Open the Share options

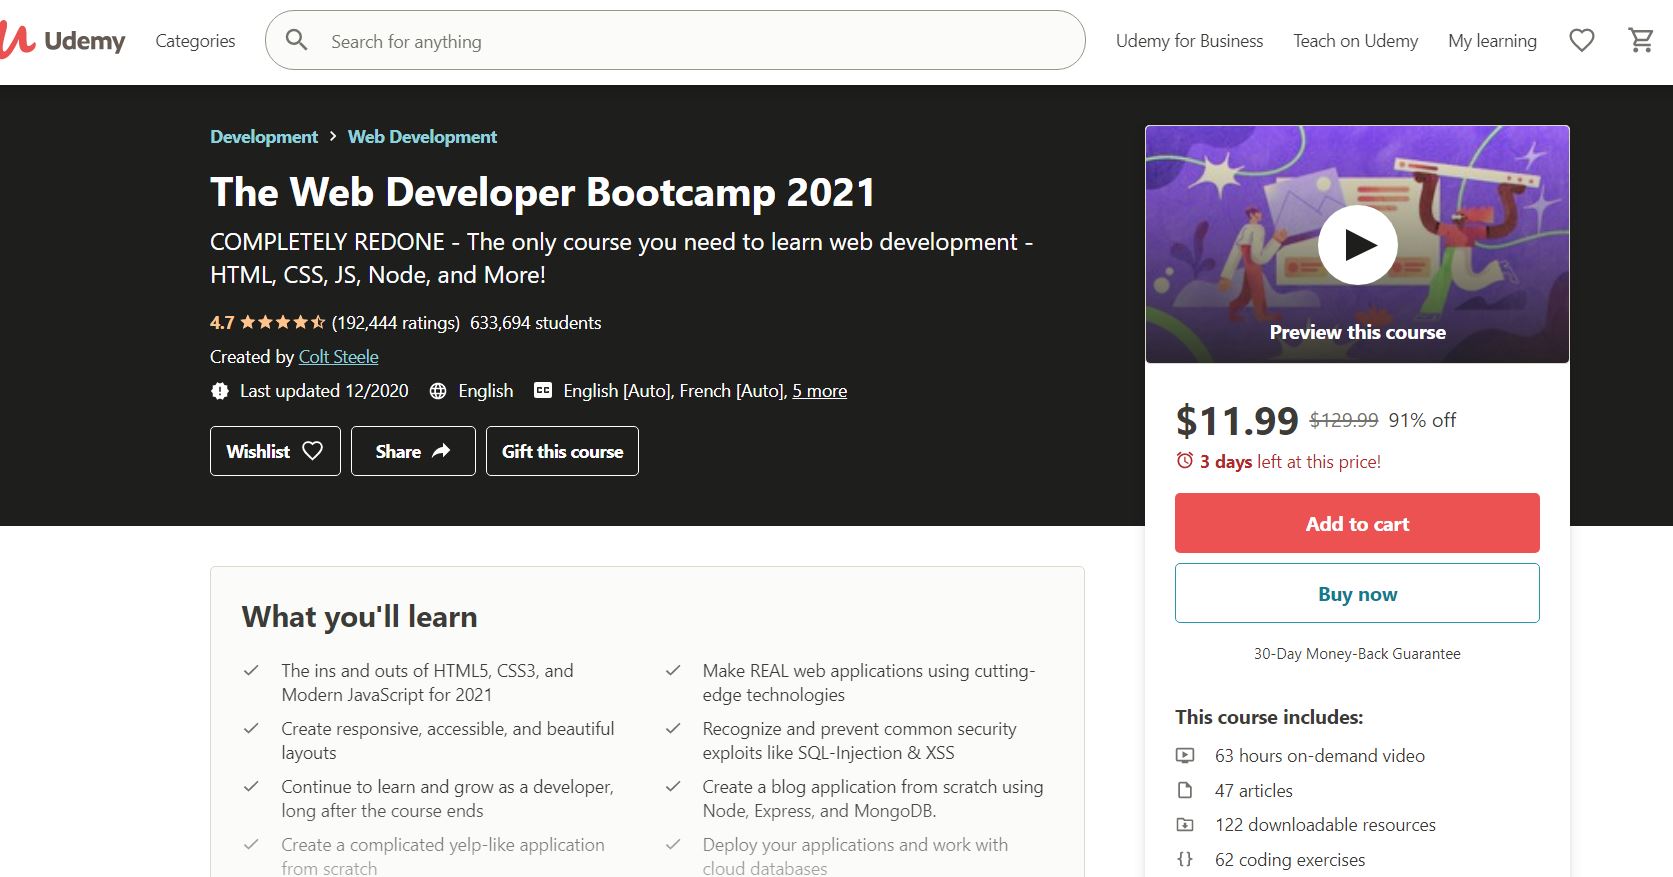tap(412, 451)
